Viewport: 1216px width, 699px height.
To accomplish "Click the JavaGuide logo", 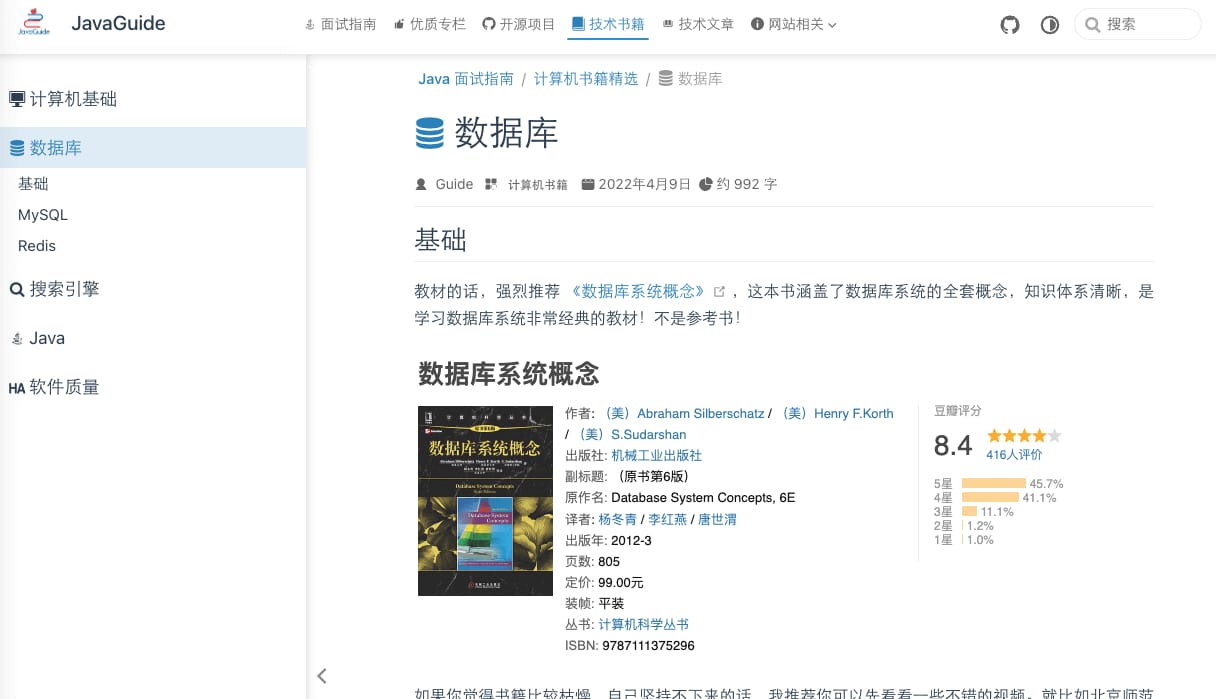I will pos(34,23).
